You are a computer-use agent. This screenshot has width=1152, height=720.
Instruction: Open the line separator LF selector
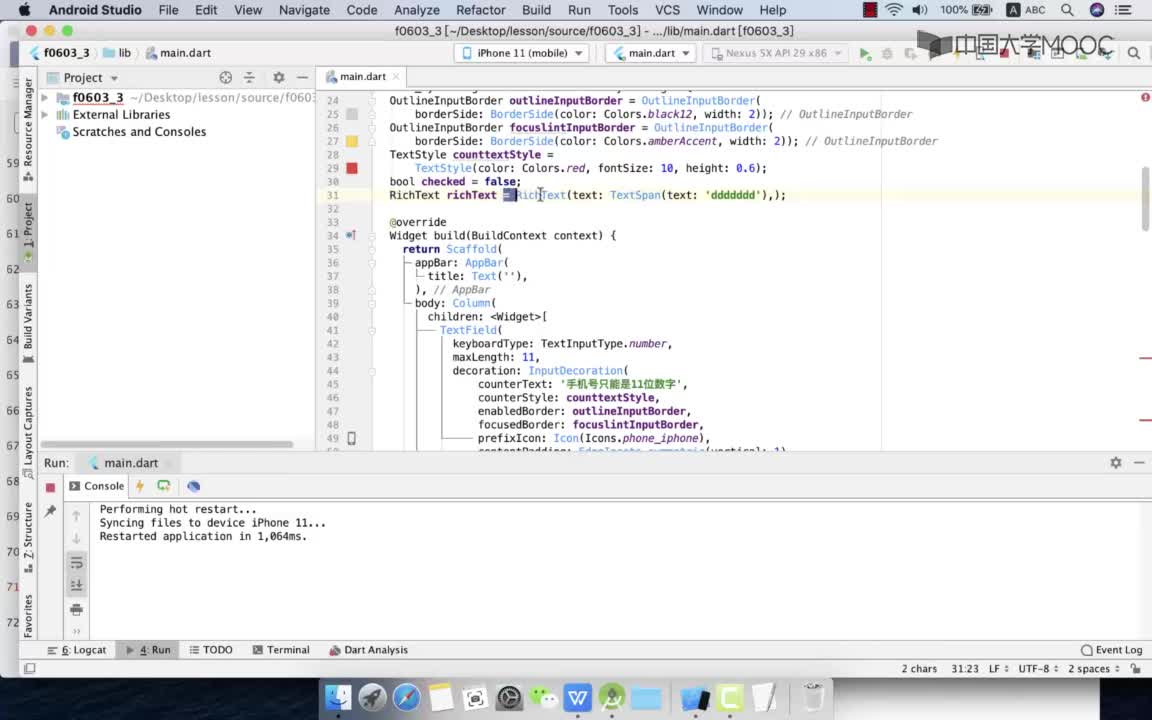pyautogui.click(x=998, y=669)
